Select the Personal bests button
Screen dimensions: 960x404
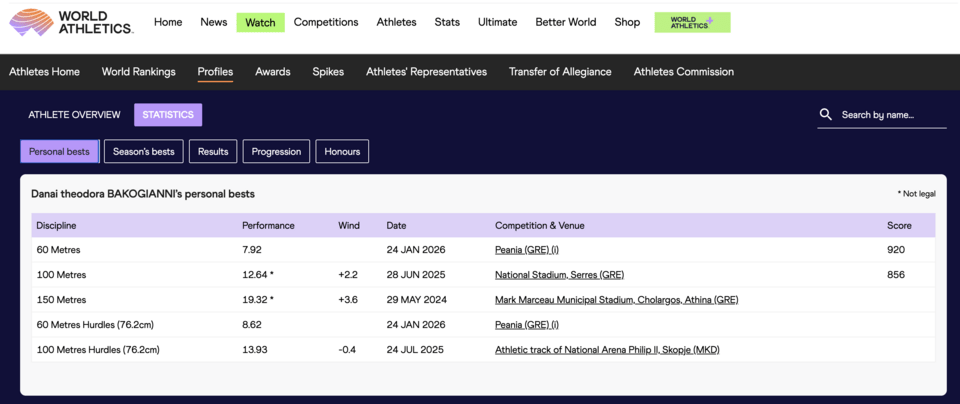pos(59,152)
